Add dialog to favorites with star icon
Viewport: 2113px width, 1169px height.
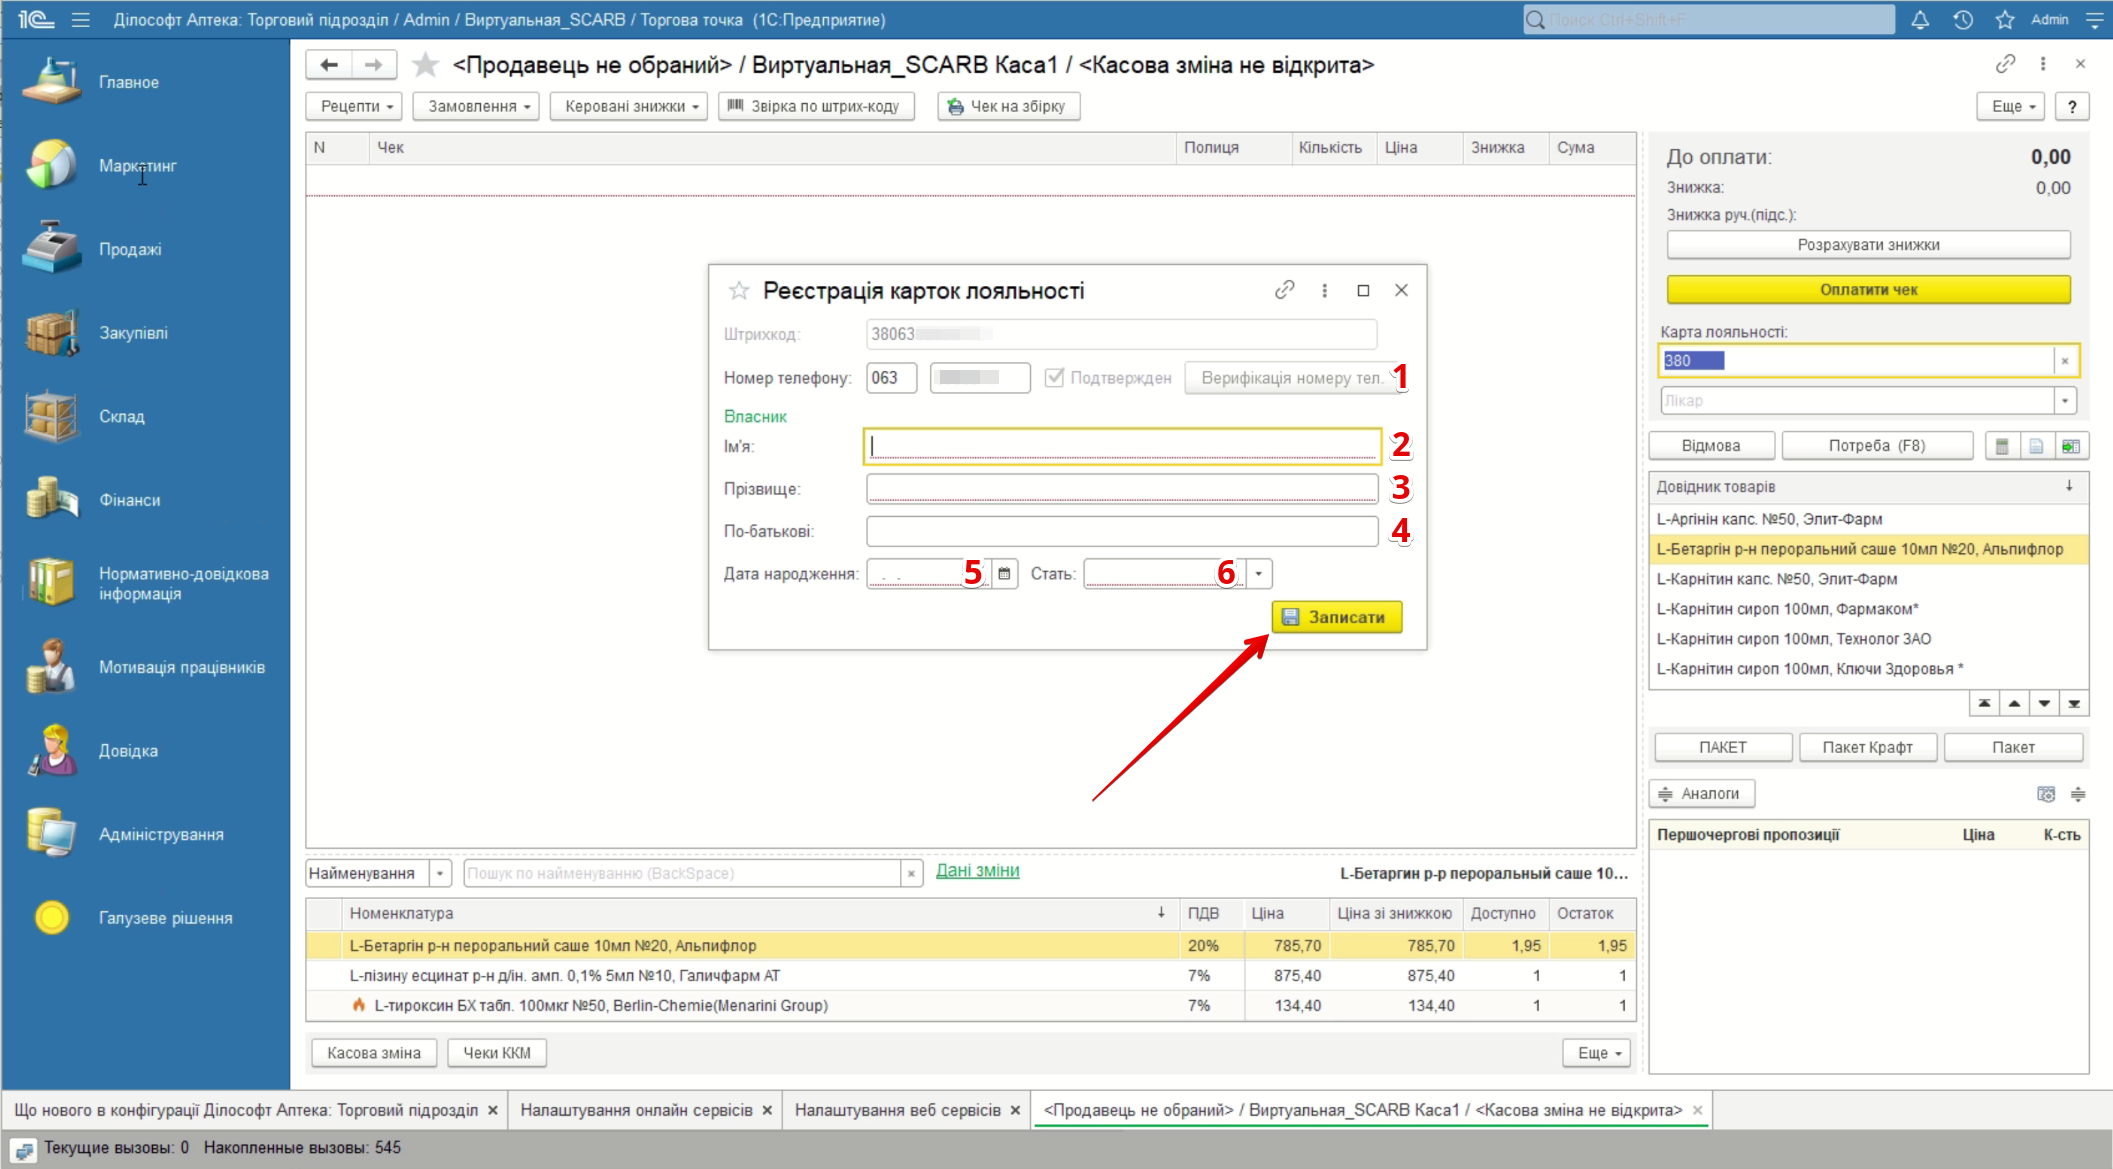pos(739,290)
